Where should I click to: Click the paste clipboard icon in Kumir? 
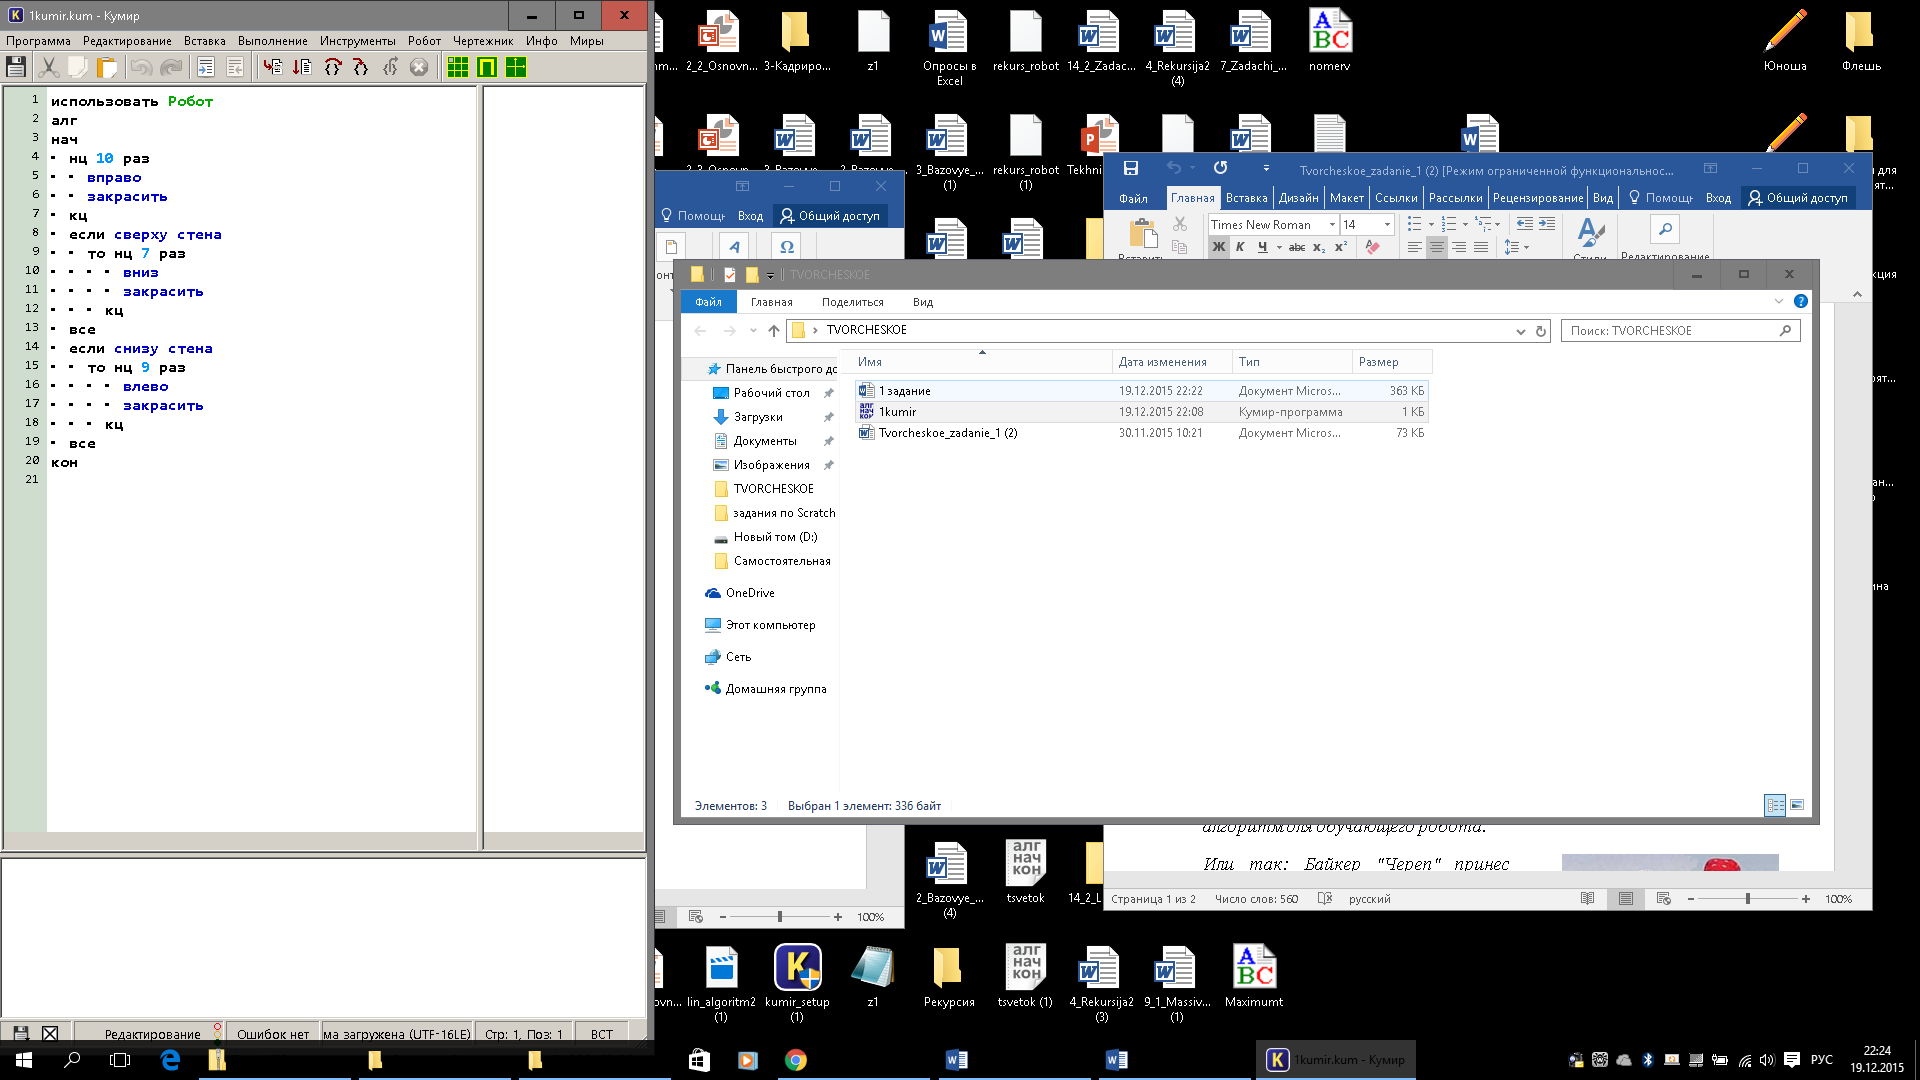[107, 67]
